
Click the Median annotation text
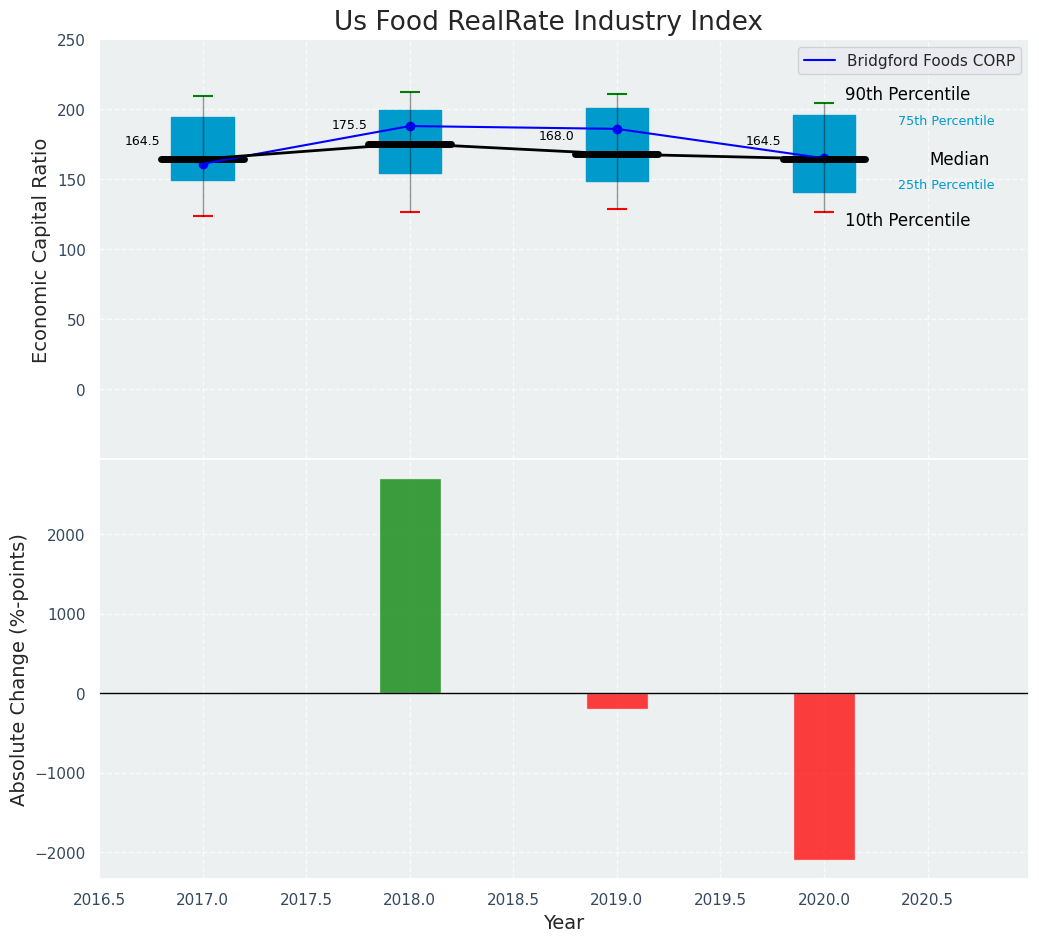click(x=958, y=160)
